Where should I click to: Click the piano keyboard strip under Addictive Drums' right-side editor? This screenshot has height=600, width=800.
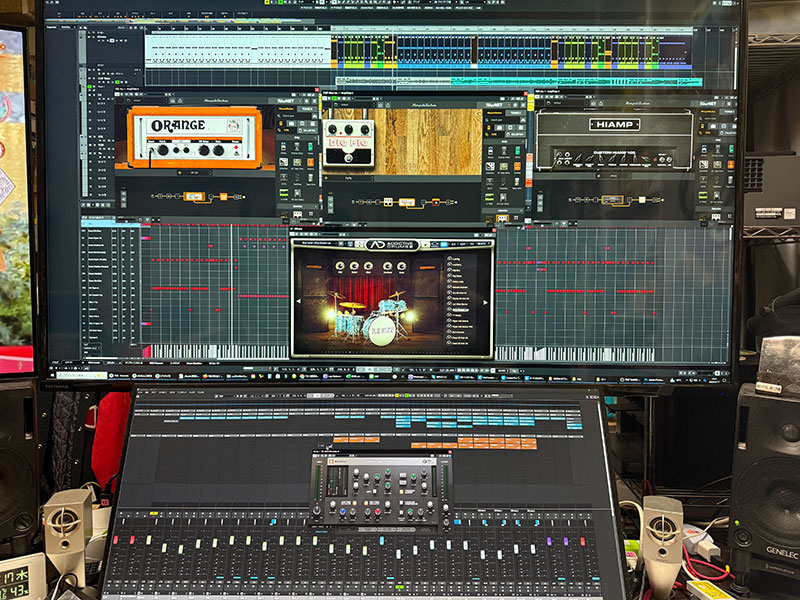pyautogui.click(x=574, y=354)
